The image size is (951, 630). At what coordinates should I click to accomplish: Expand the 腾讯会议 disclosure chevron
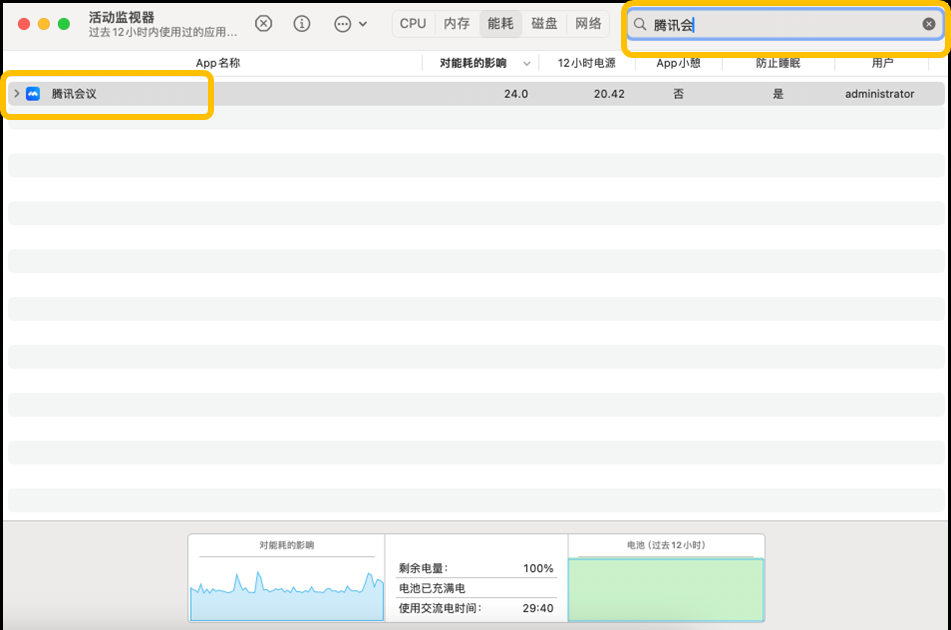[17, 93]
